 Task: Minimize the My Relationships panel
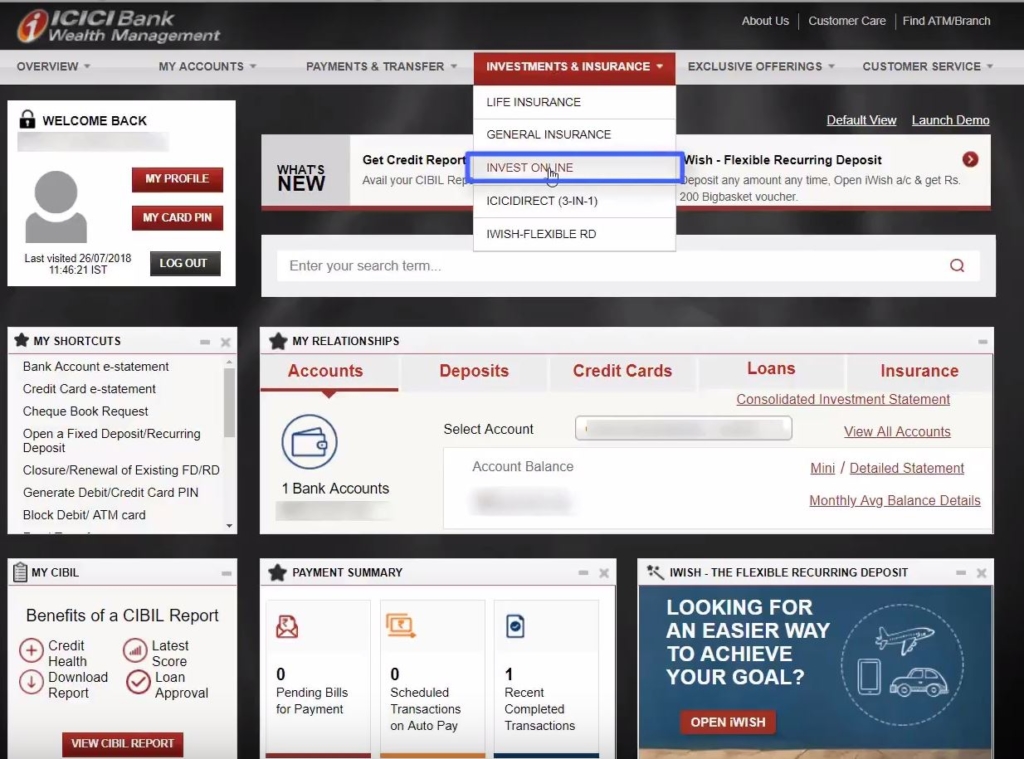(x=982, y=342)
